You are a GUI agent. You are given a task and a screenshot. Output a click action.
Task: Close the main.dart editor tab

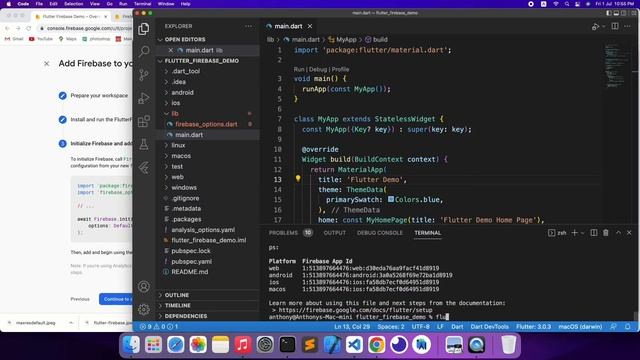pos(310,26)
